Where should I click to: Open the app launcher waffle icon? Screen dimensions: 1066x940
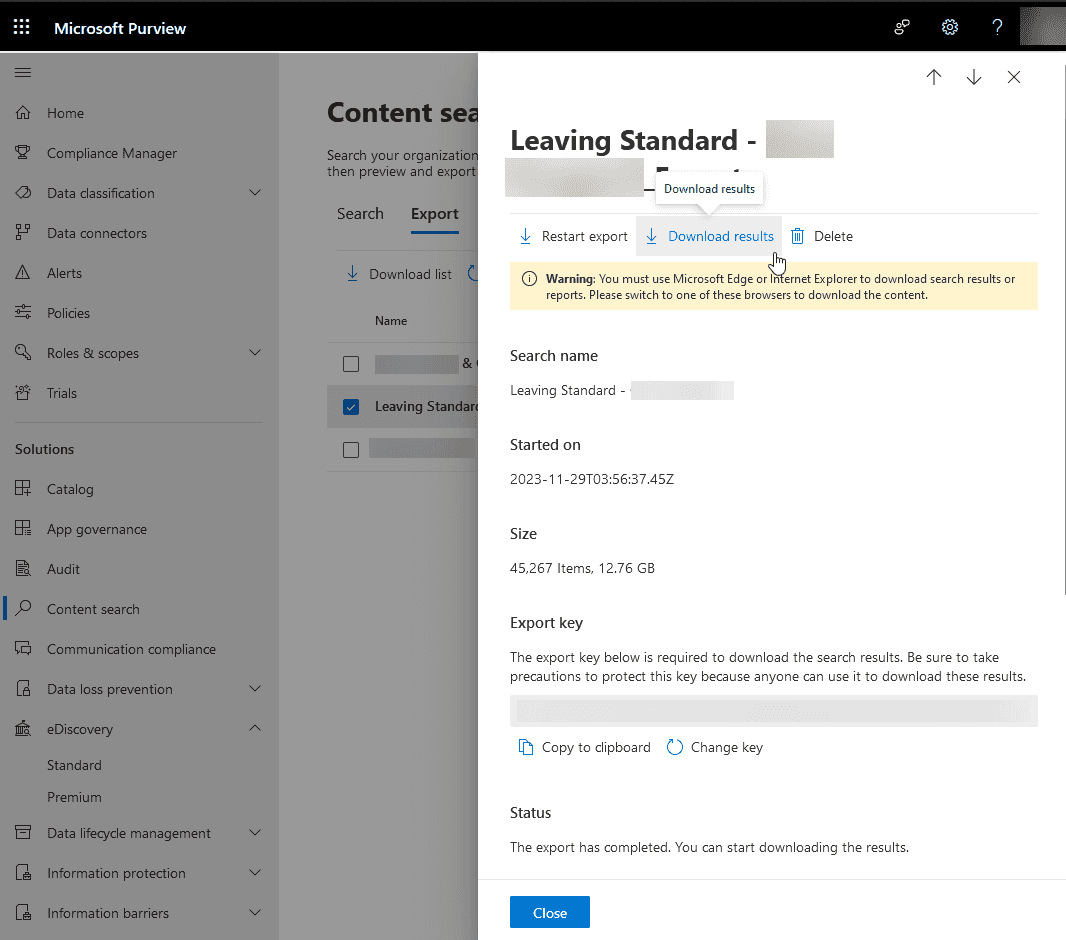pyautogui.click(x=21, y=27)
